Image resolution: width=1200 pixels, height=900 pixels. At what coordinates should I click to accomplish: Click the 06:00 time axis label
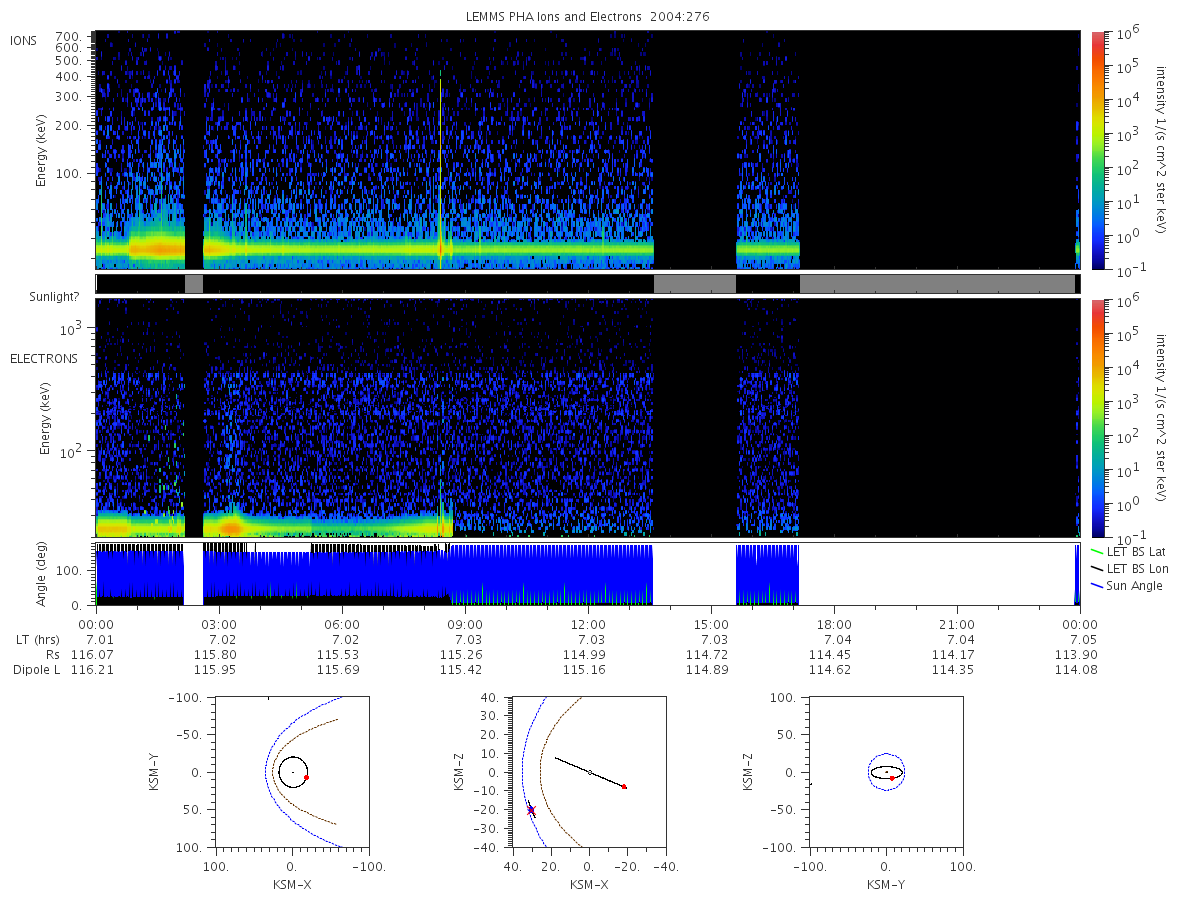click(343, 623)
